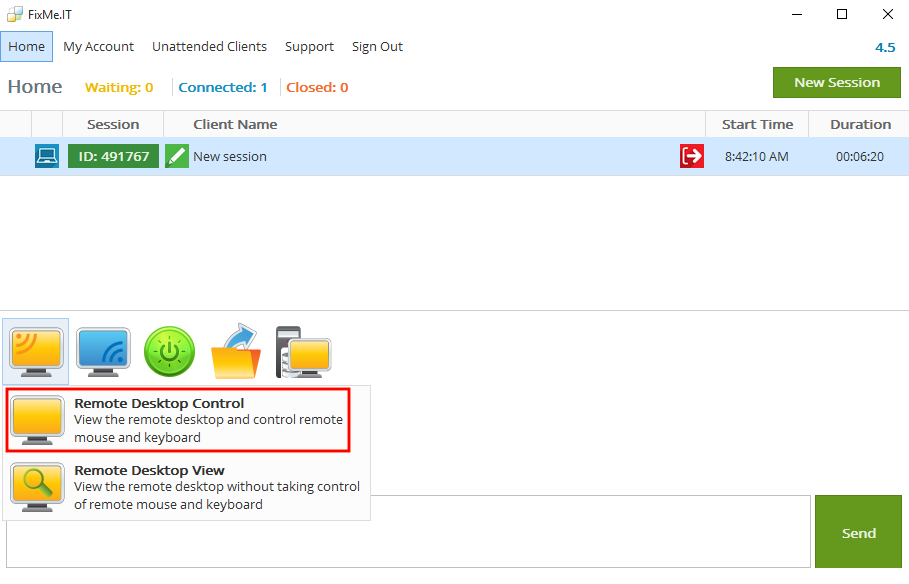
Task: Click the start time 8:42:10 AM cell
Action: point(757,157)
